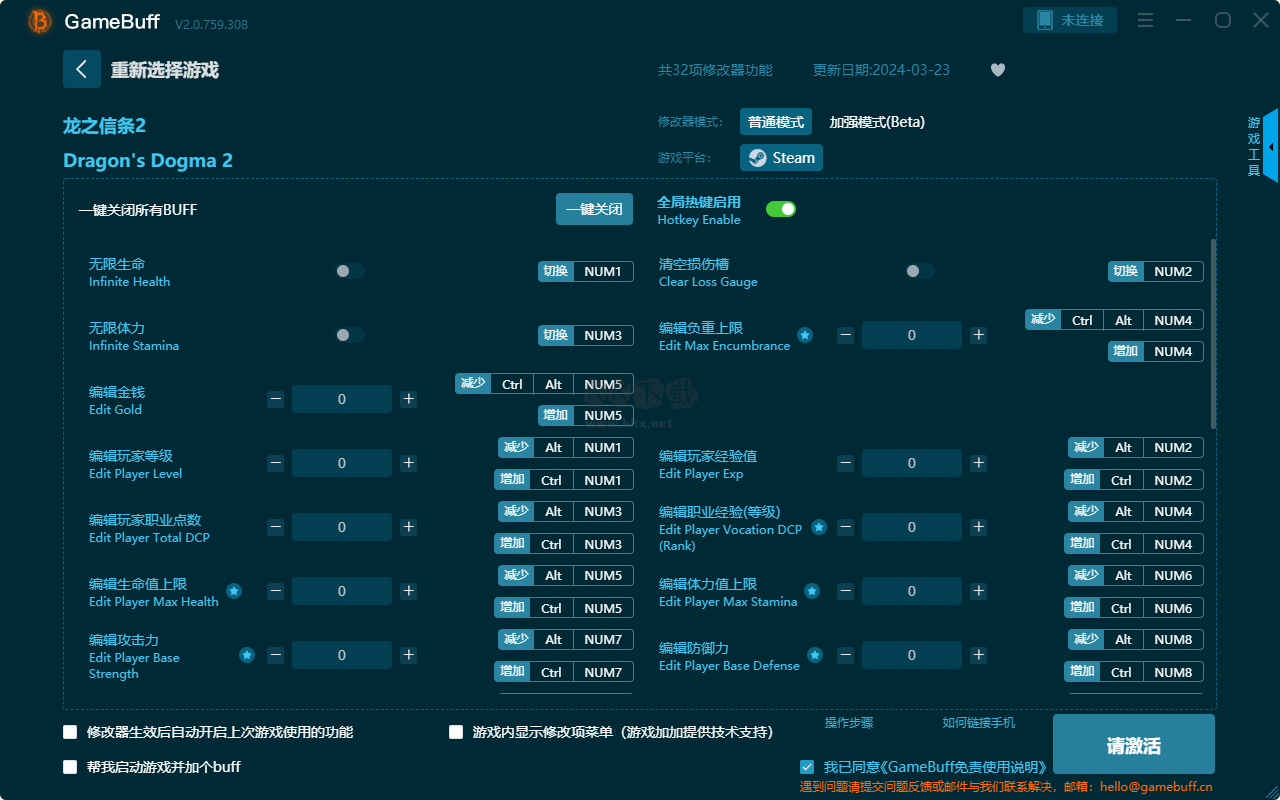Click the Edit Player Max Health value field

(342, 591)
